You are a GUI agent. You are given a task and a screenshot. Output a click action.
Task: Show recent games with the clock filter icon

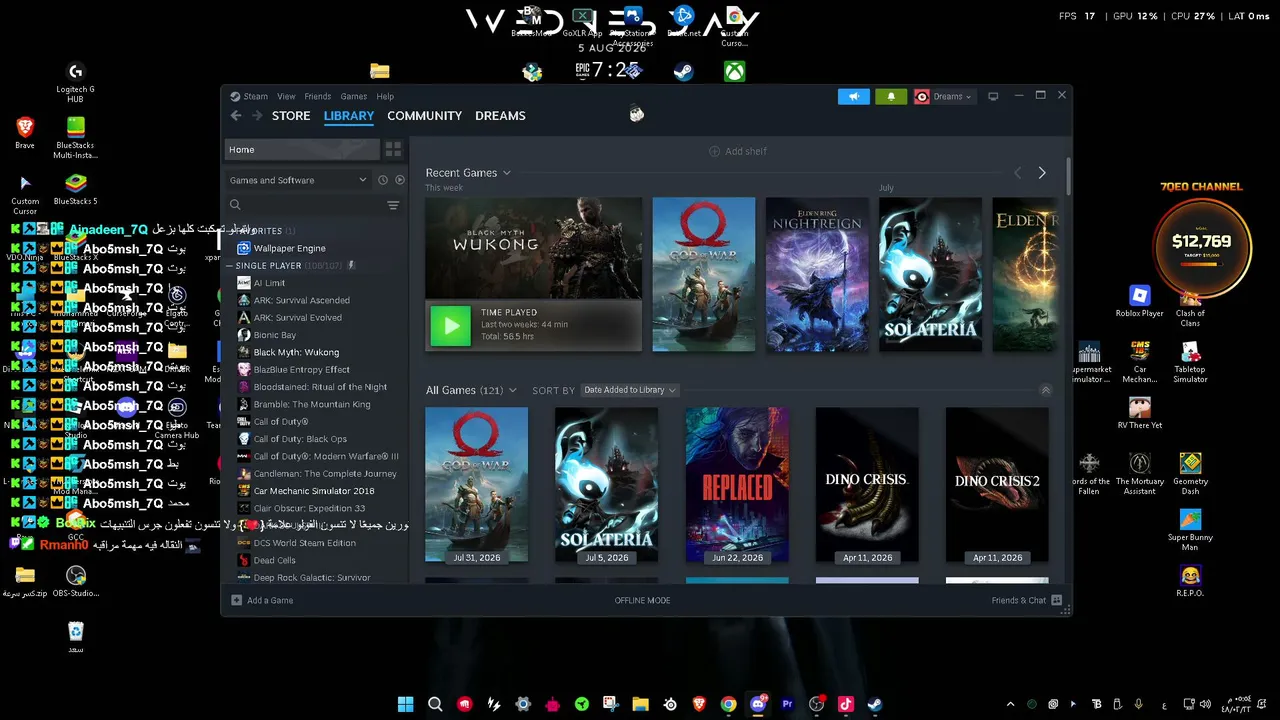tap(382, 180)
